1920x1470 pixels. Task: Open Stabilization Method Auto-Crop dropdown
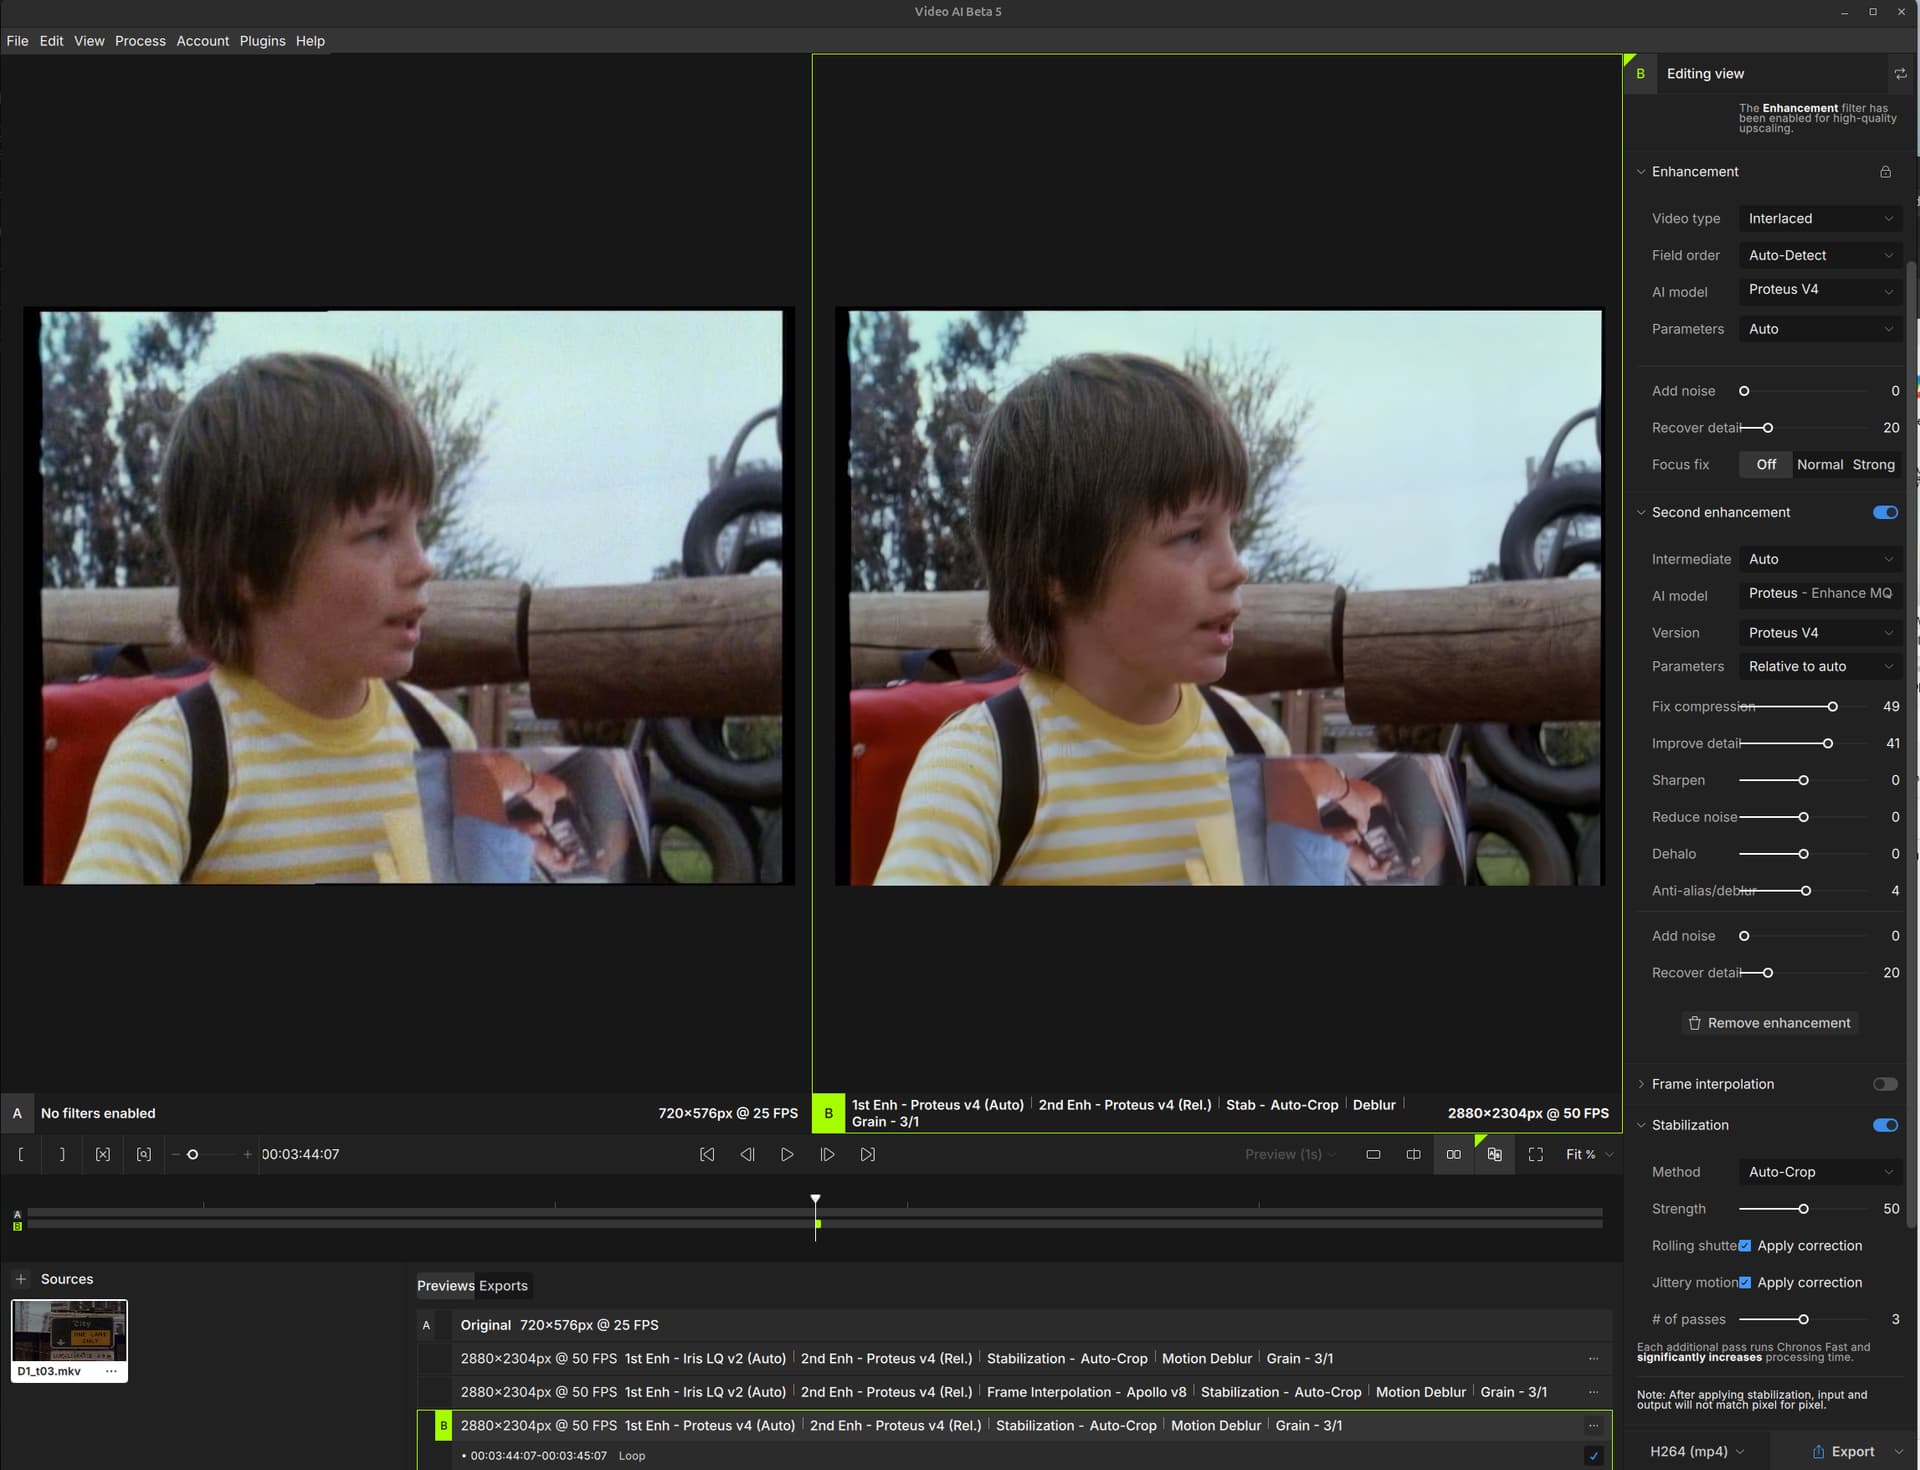pyautogui.click(x=1819, y=1172)
